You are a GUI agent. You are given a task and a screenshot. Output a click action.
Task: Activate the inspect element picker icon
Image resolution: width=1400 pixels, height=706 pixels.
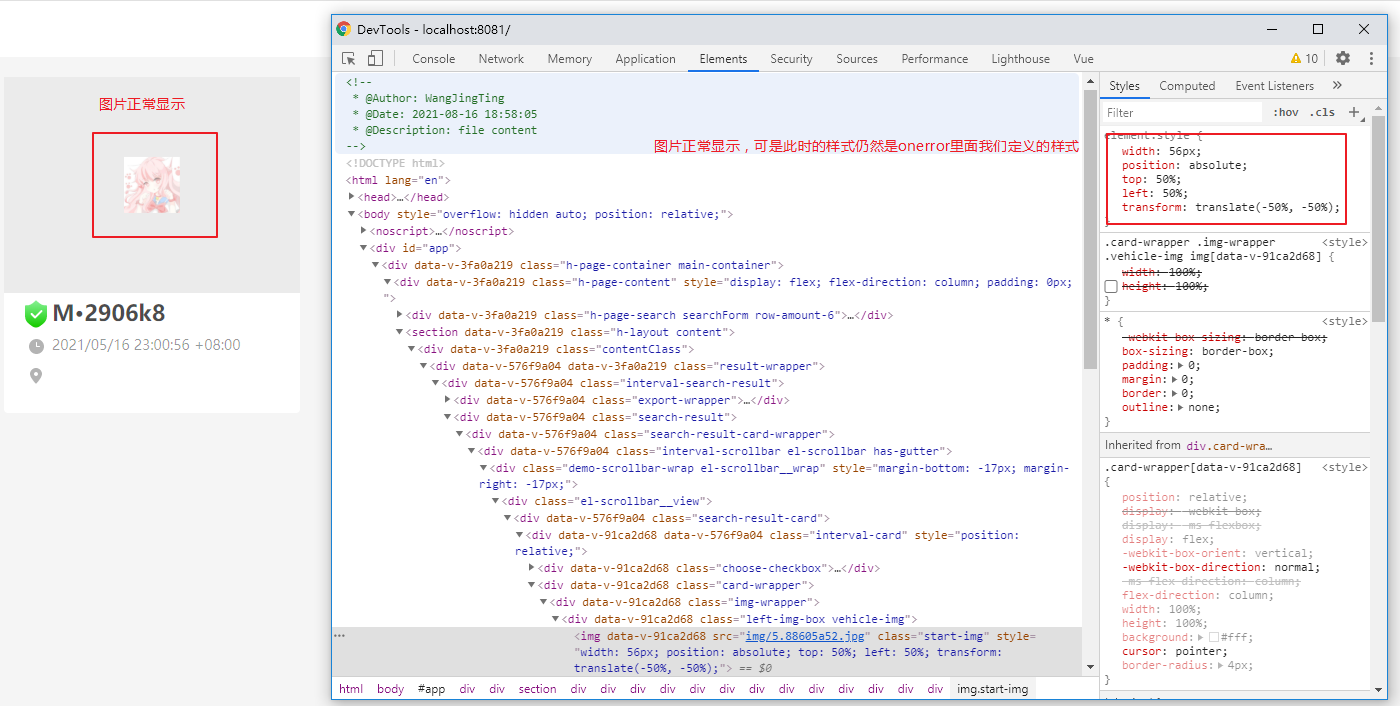point(349,59)
